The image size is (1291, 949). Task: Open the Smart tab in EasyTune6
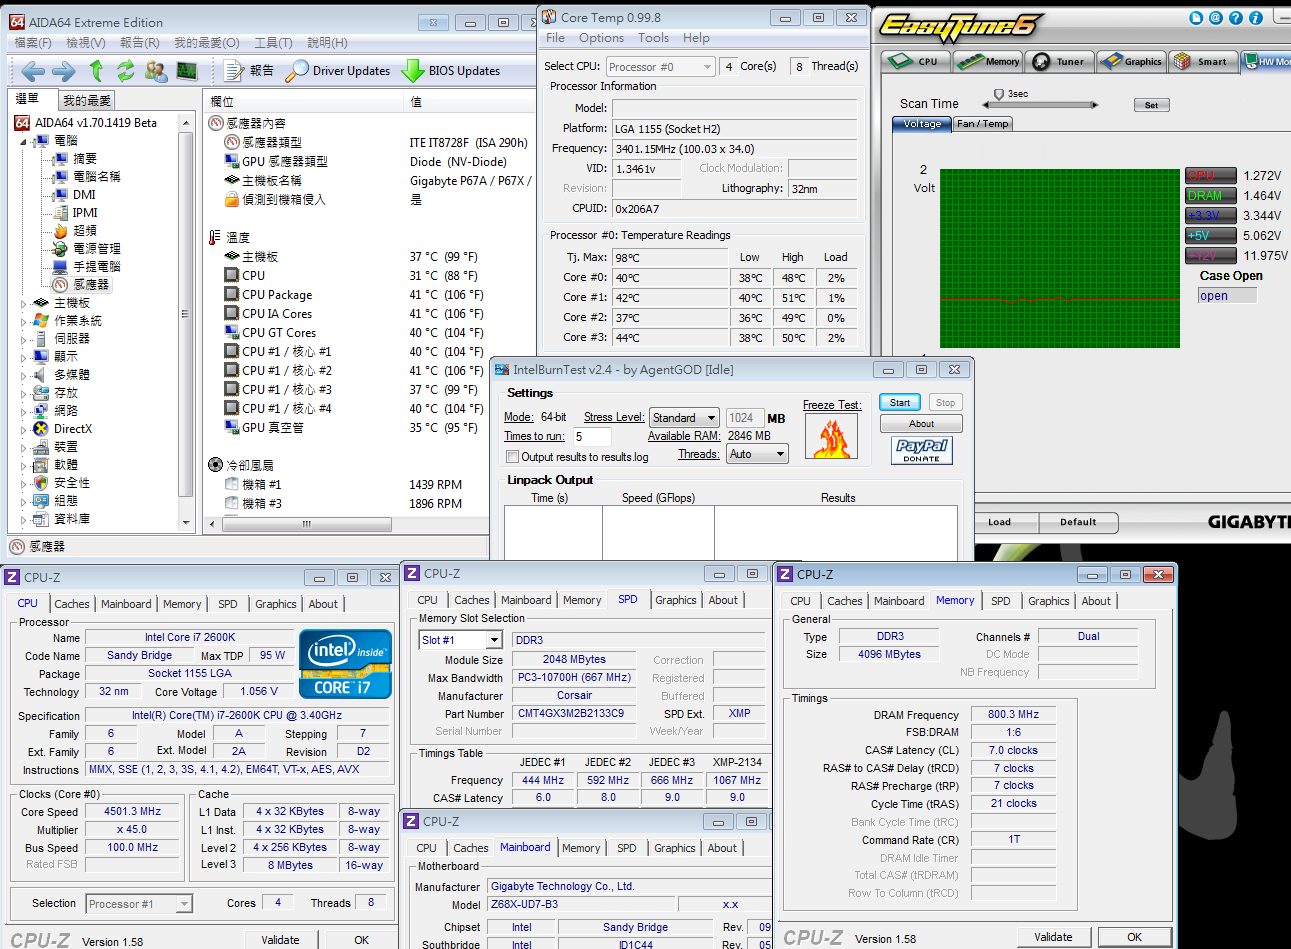point(1202,61)
